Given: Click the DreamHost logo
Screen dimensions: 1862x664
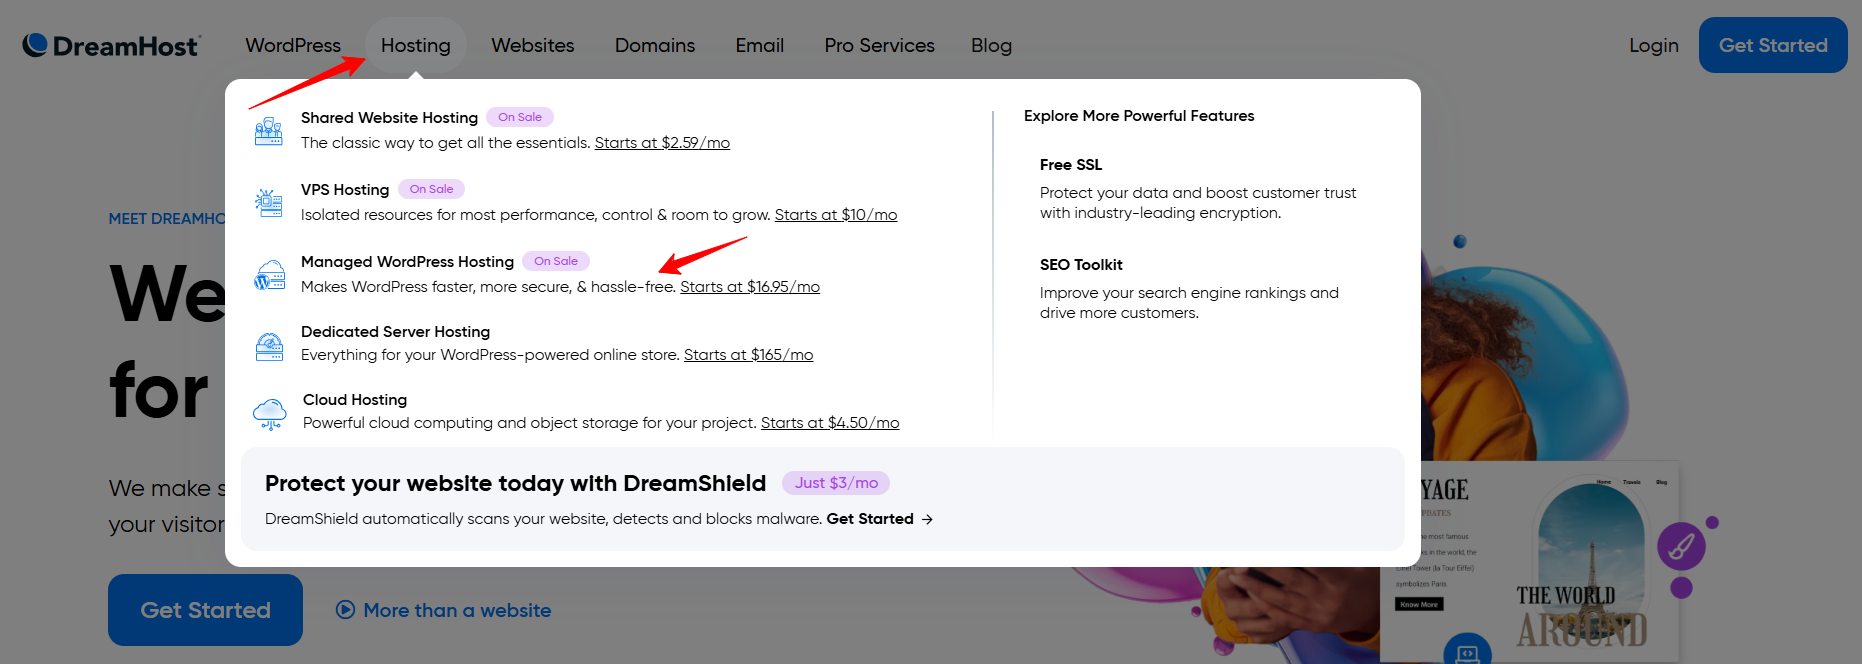Looking at the screenshot, I should (x=111, y=45).
